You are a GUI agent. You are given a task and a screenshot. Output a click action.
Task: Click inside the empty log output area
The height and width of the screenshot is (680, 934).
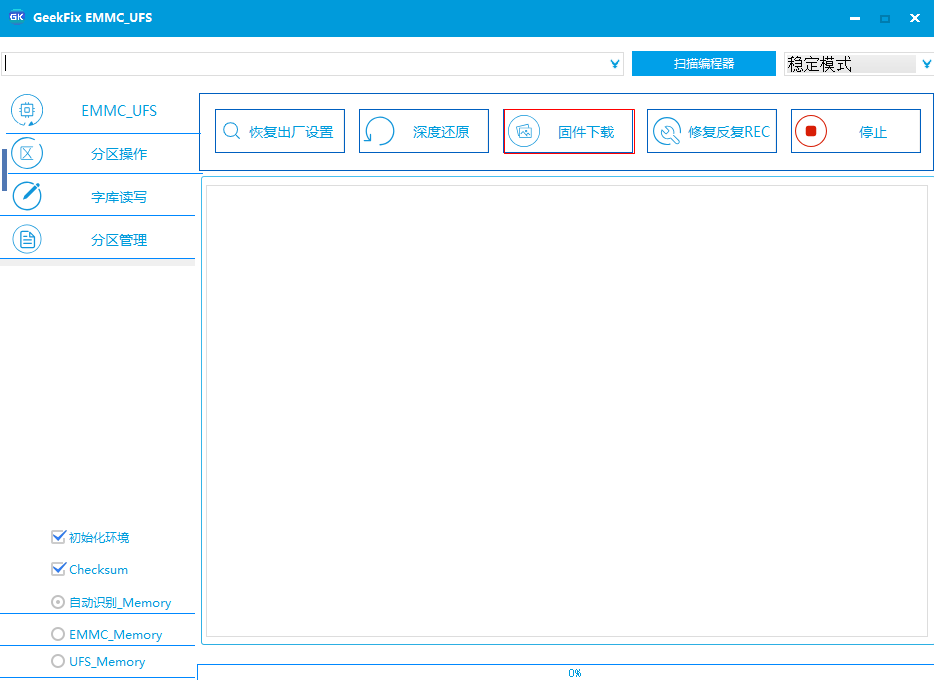coord(566,410)
